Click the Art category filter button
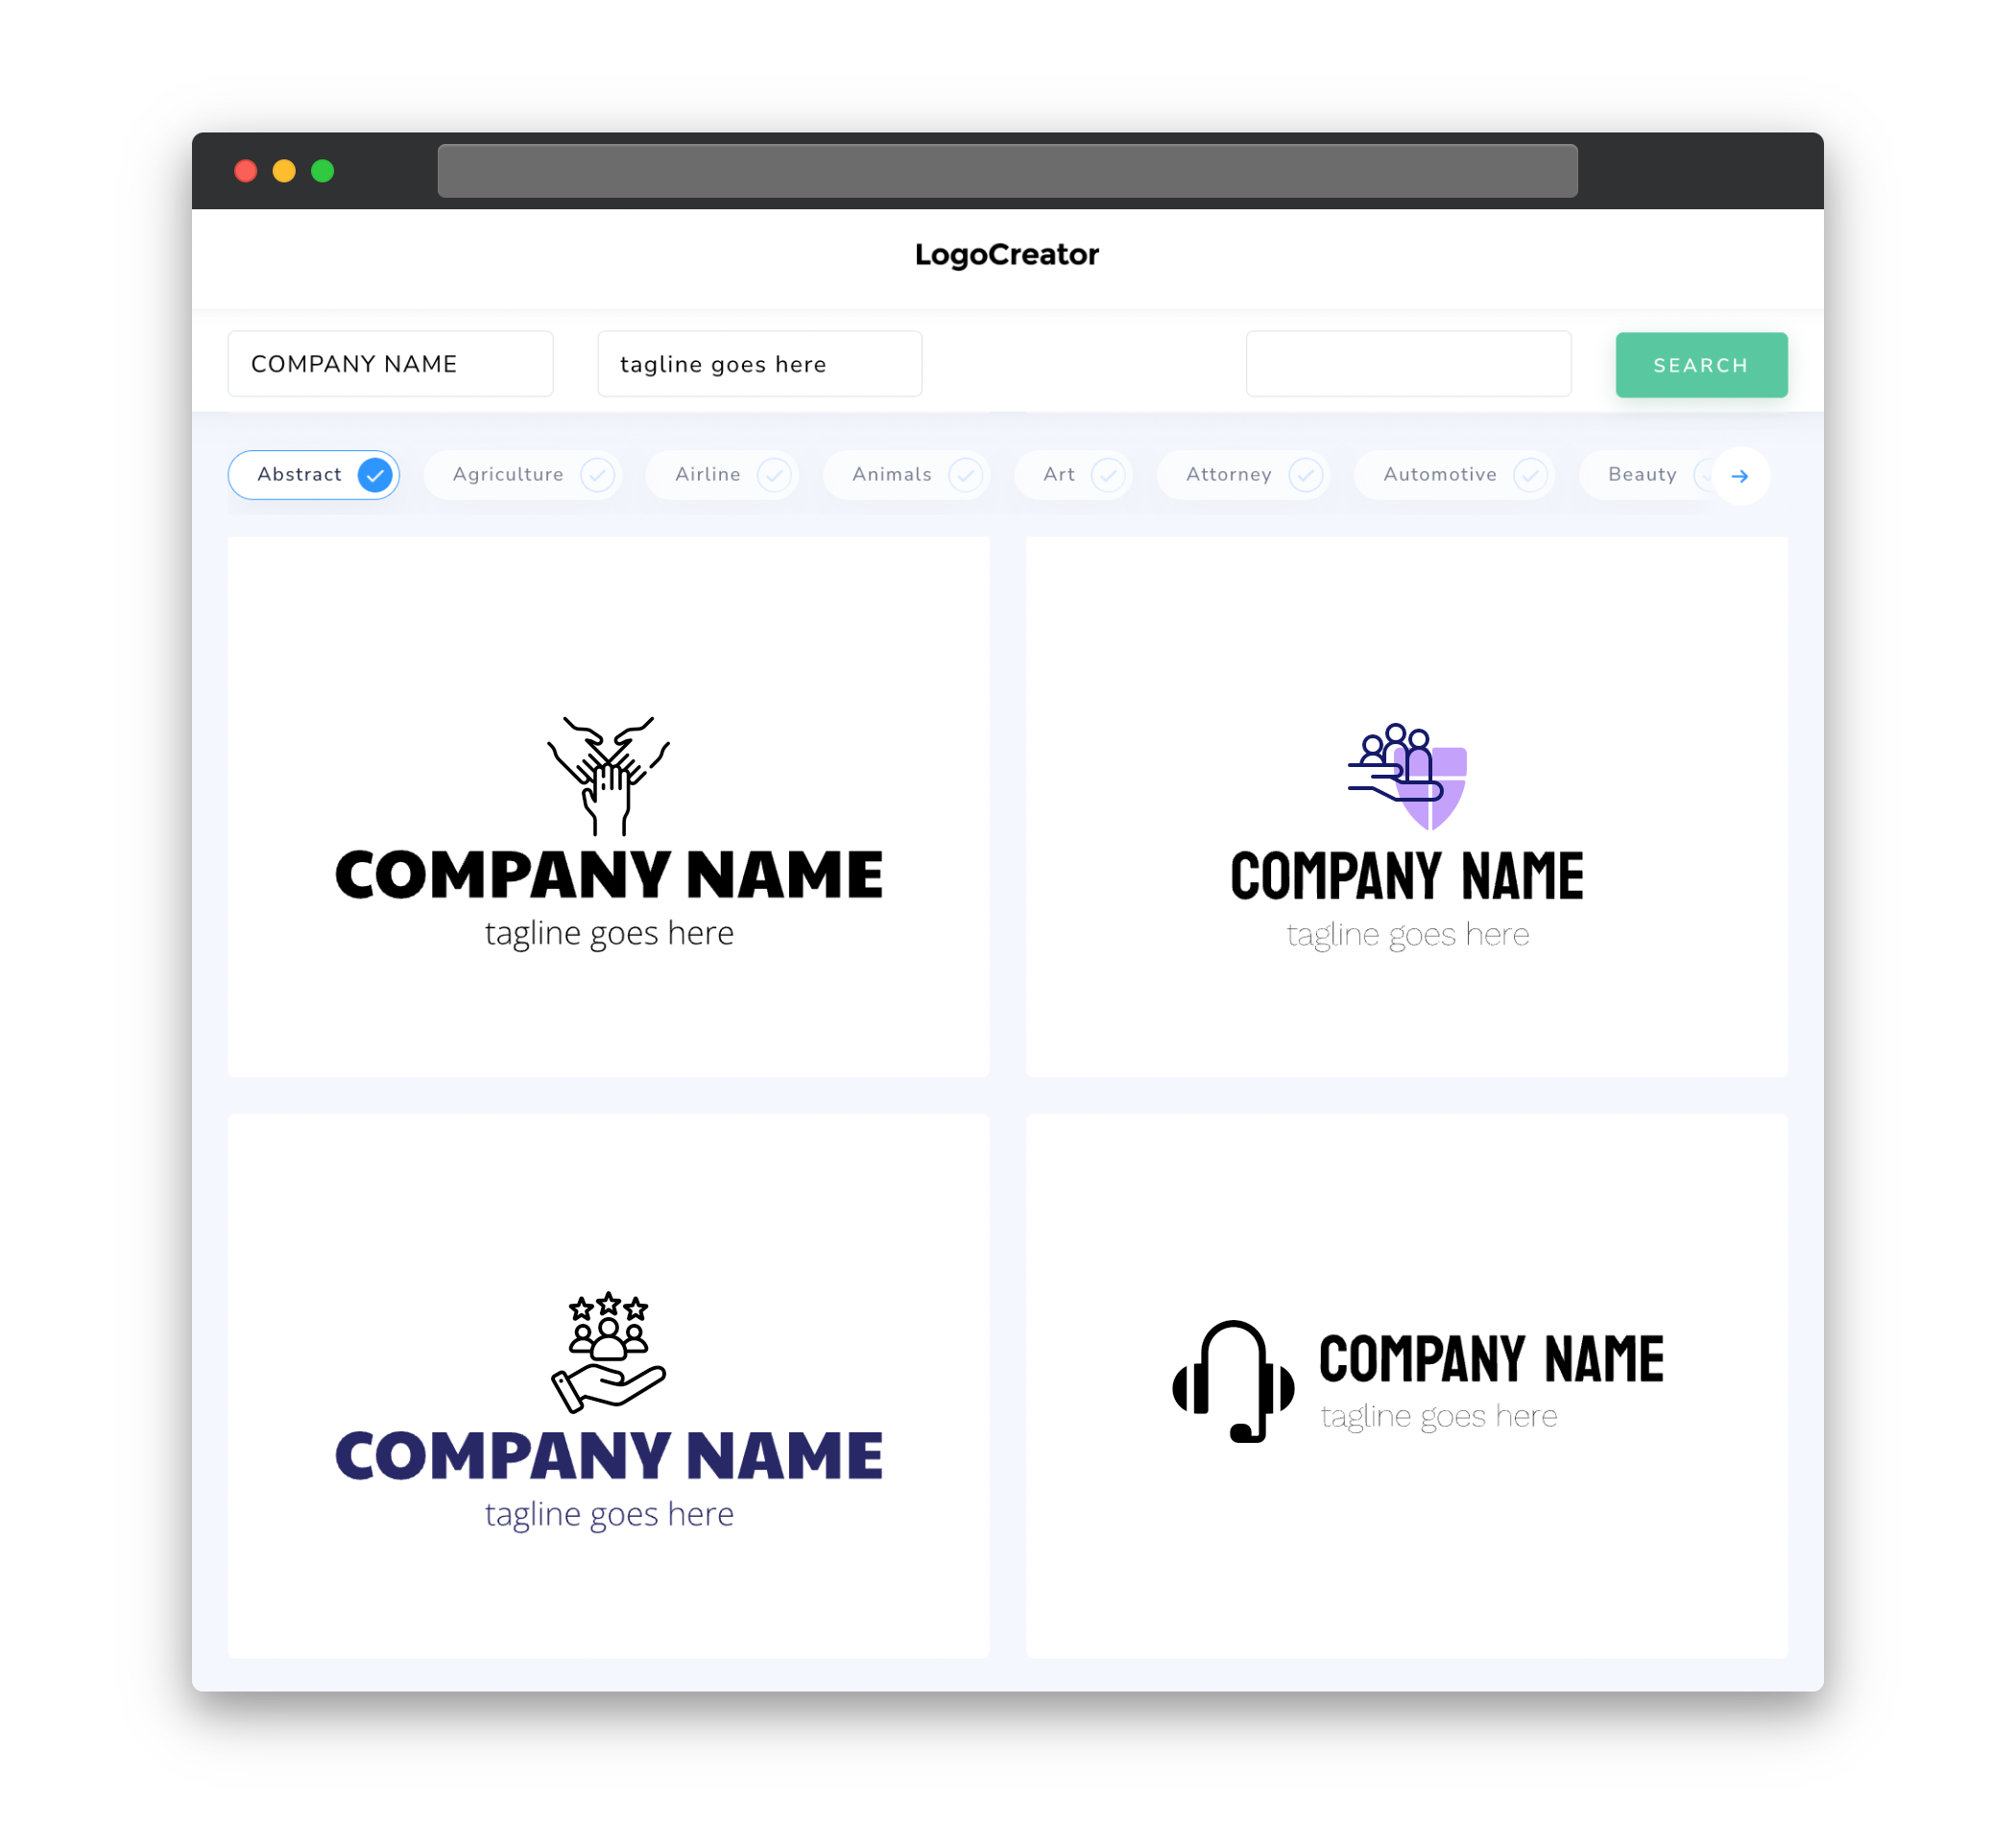Viewport: 2016px width, 1824px height. pos(1075,474)
